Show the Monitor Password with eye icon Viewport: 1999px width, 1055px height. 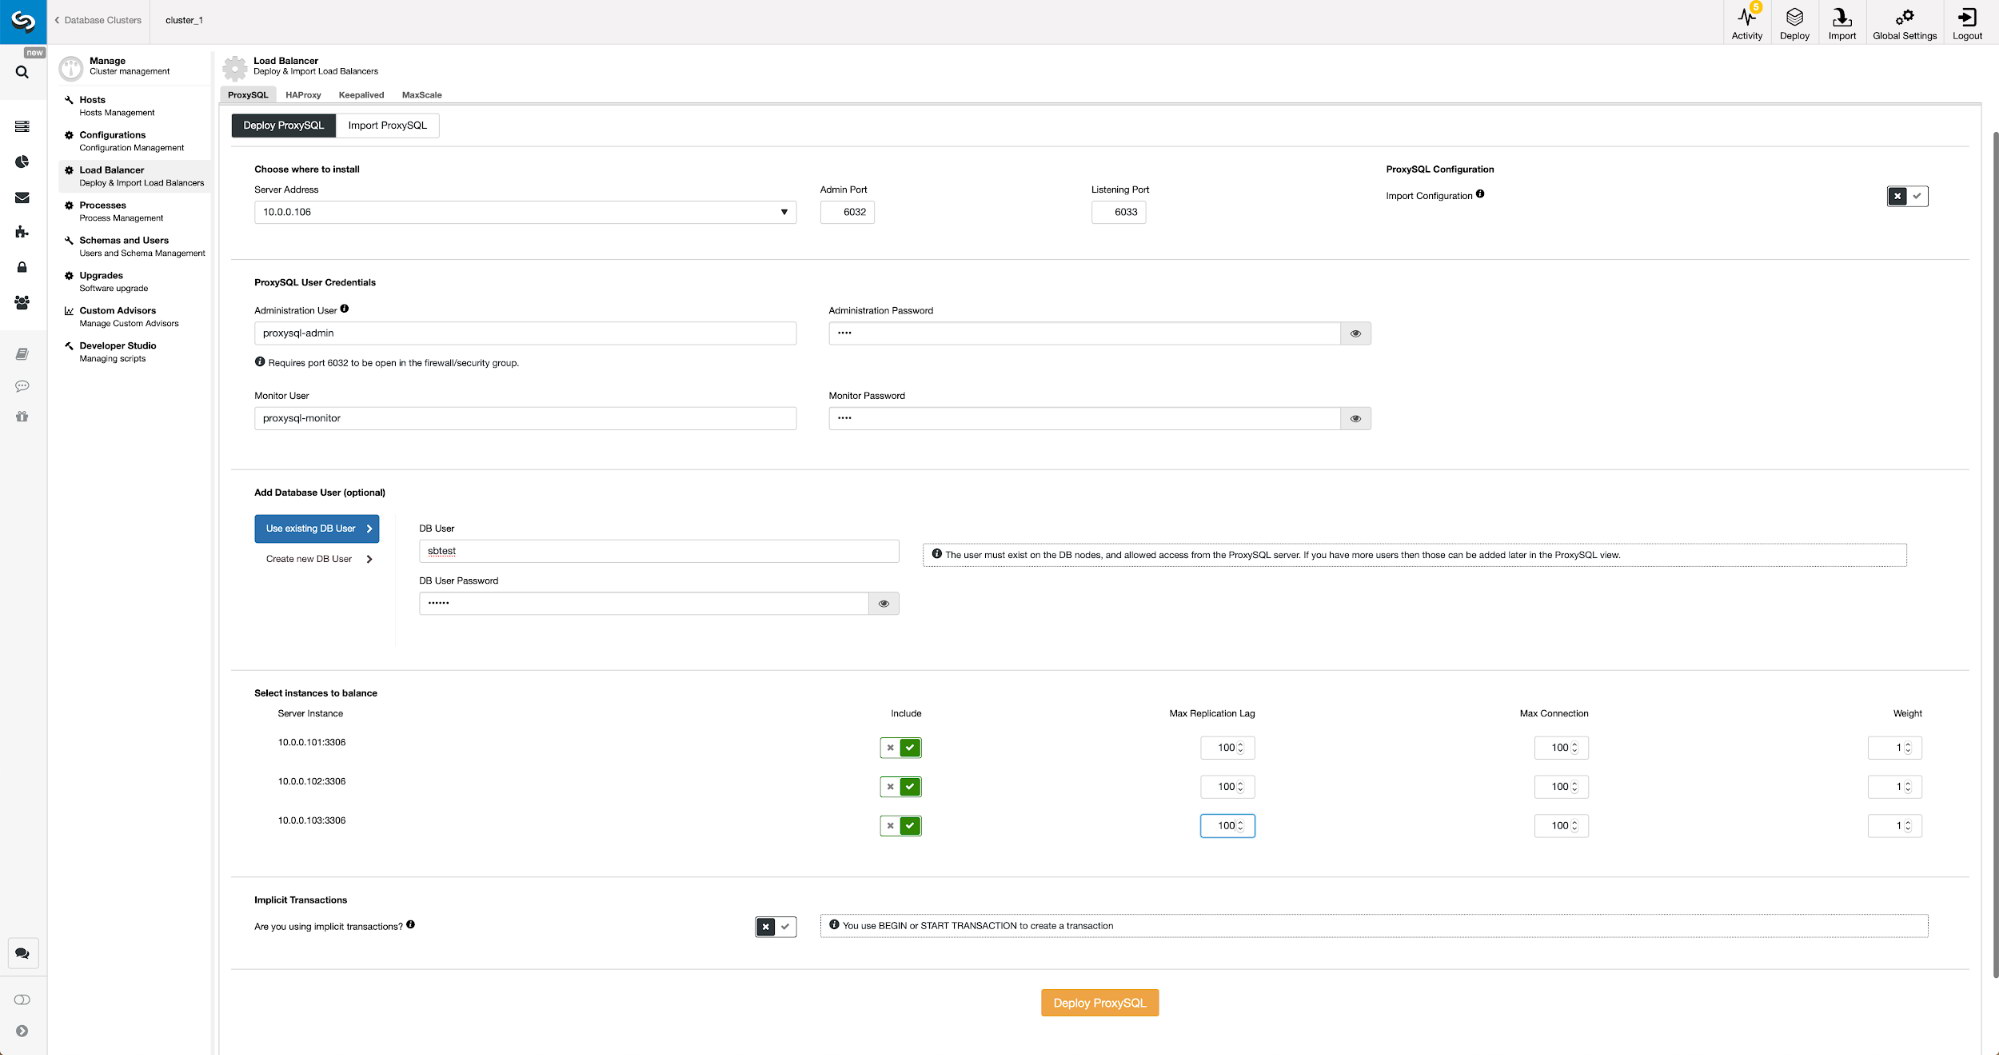click(1356, 419)
